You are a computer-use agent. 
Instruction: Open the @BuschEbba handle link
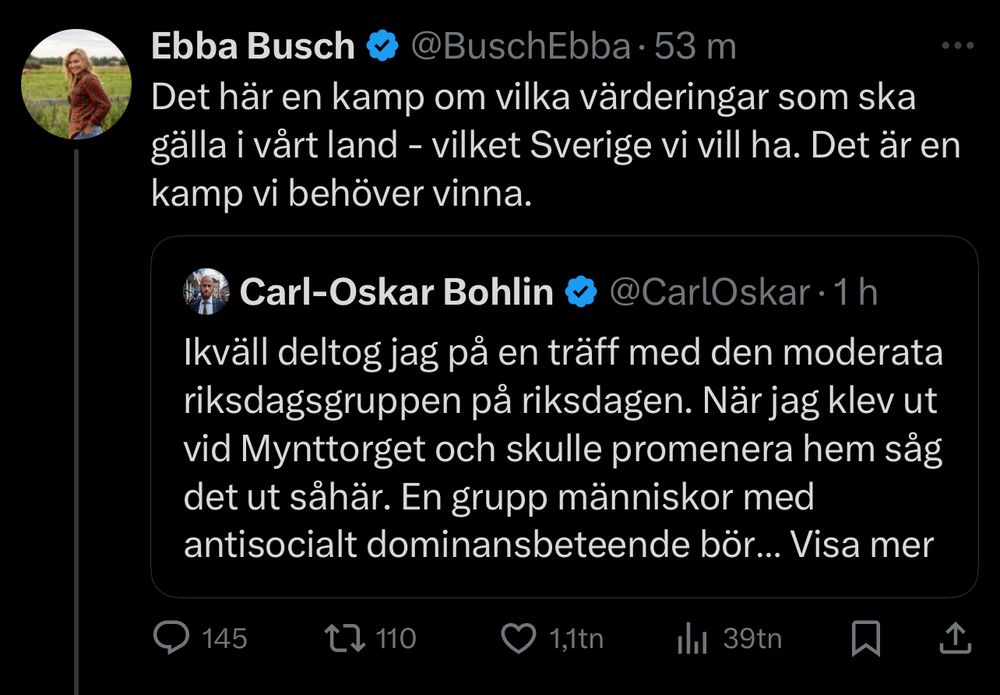[520, 46]
